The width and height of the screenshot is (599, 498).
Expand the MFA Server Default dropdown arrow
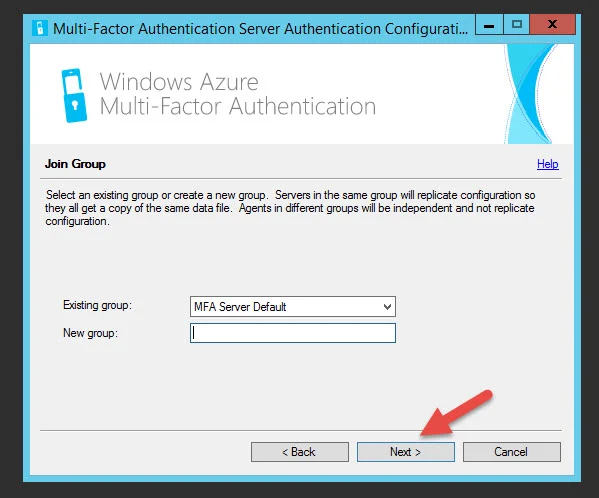(x=387, y=307)
